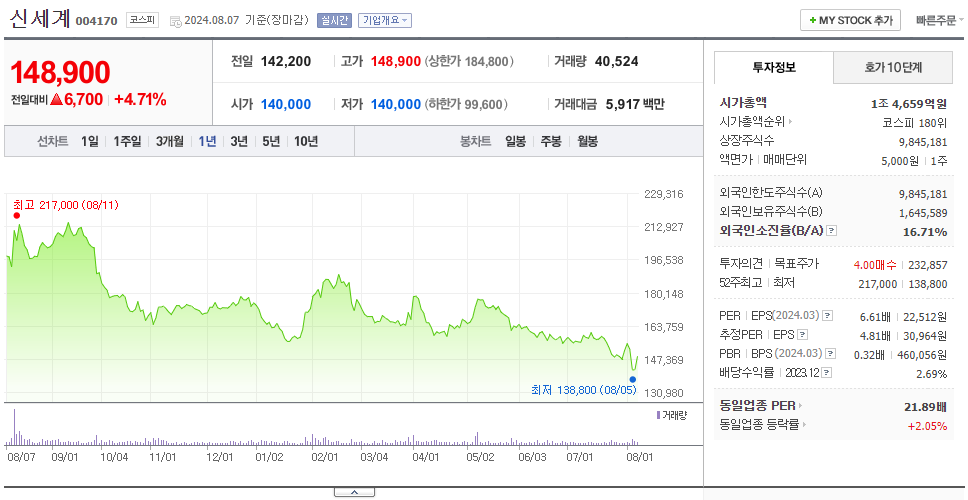Click the MY STOCK 추가 button

tap(851, 20)
